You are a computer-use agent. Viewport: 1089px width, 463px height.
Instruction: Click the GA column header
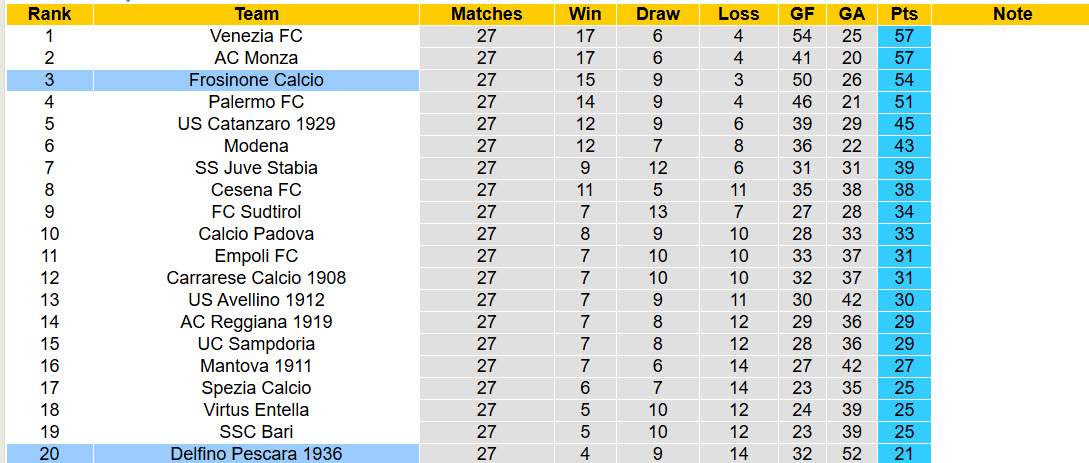pos(852,14)
